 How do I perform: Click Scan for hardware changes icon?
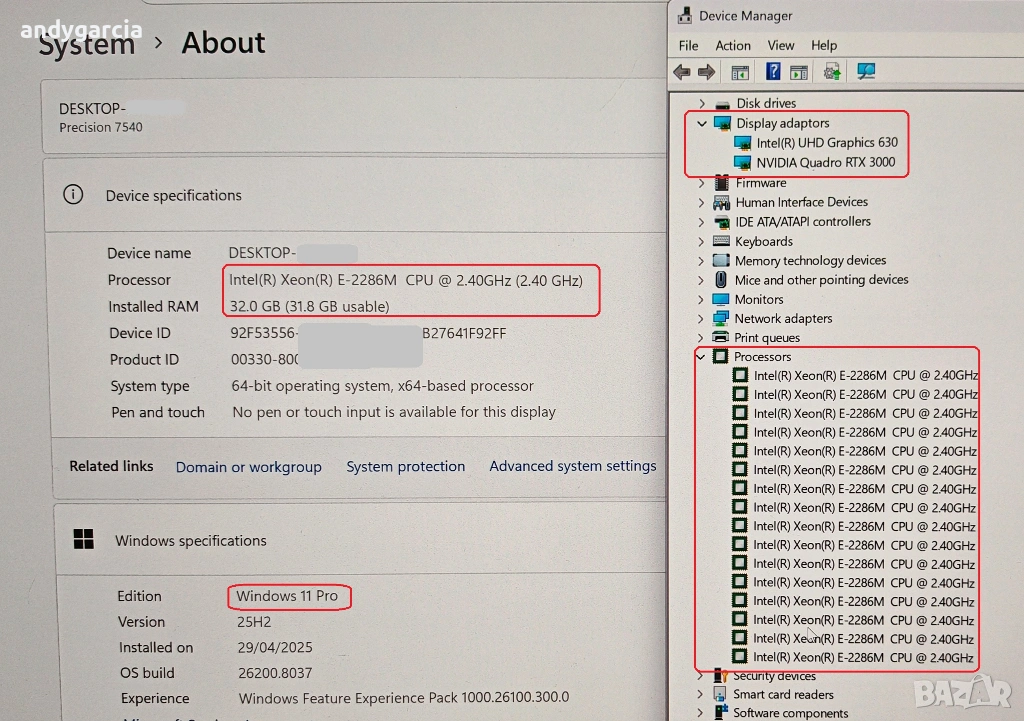point(866,72)
